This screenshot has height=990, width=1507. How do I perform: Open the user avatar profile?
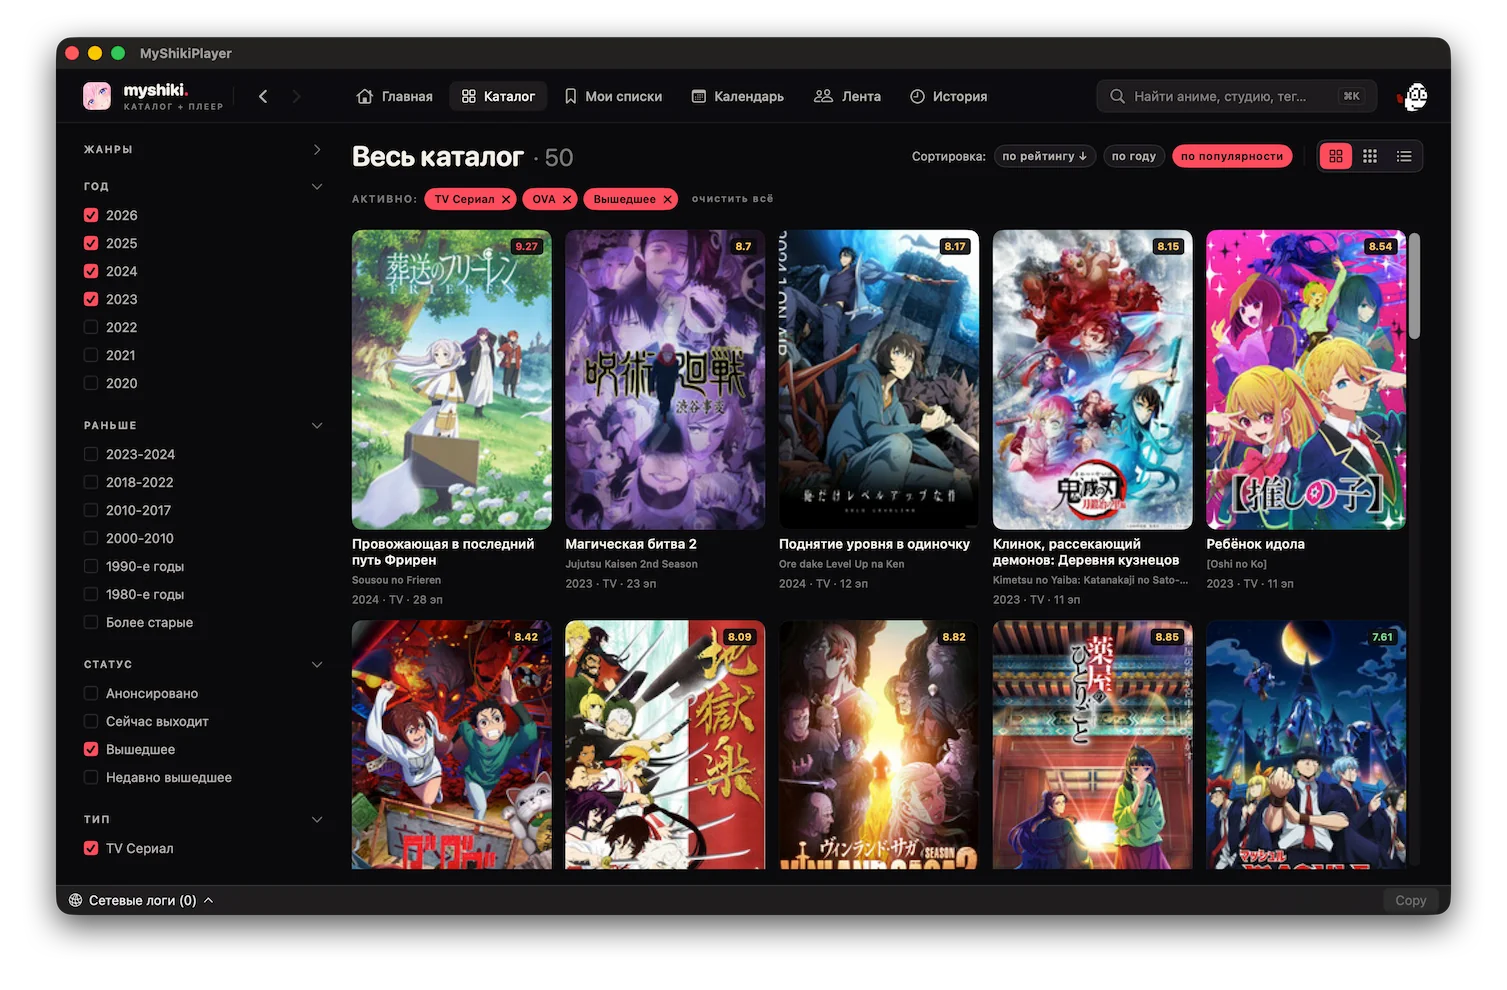1414,96
